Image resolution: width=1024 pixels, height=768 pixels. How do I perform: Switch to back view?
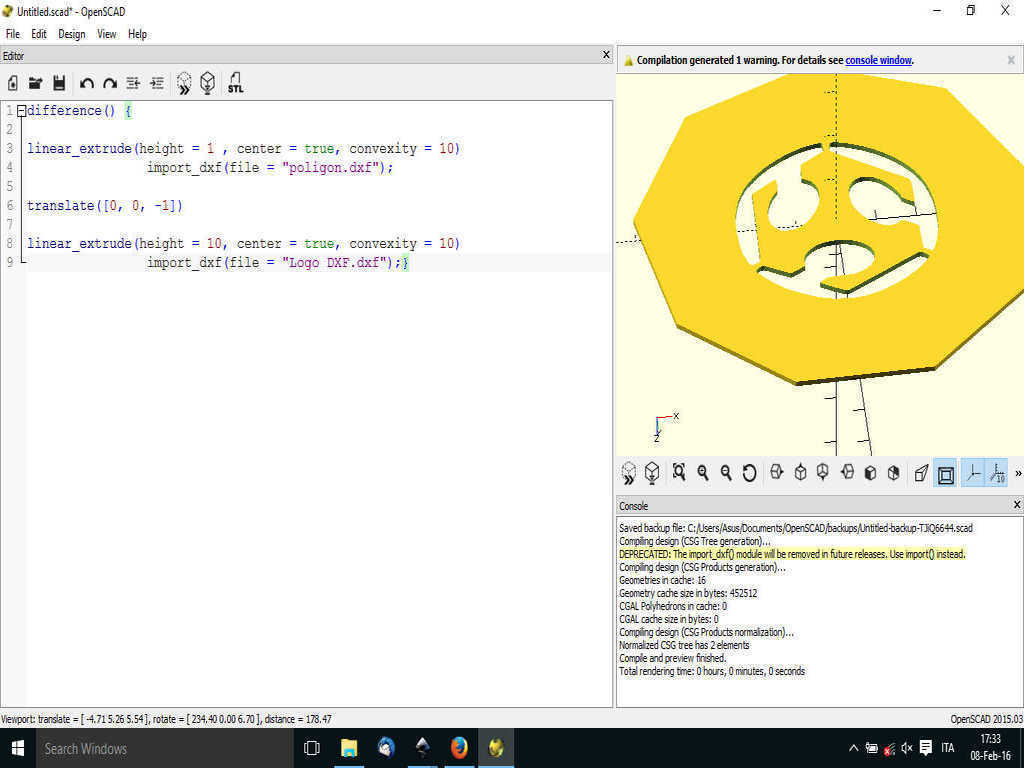point(893,472)
